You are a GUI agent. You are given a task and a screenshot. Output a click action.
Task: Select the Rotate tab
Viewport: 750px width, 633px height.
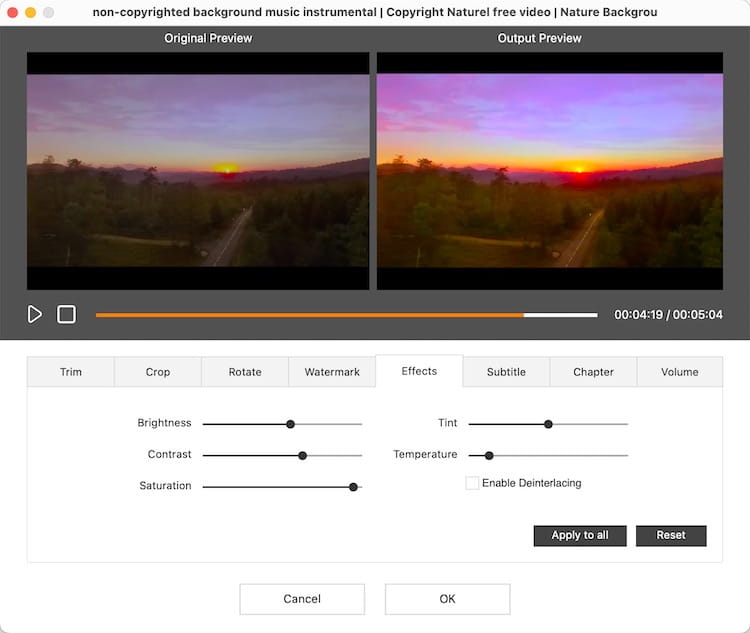click(245, 372)
